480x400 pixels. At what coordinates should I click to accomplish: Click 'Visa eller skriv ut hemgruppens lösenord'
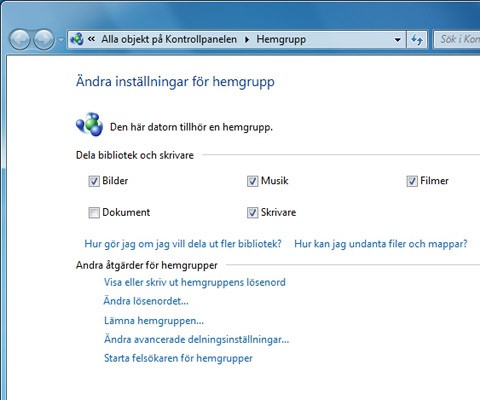[x=195, y=282]
